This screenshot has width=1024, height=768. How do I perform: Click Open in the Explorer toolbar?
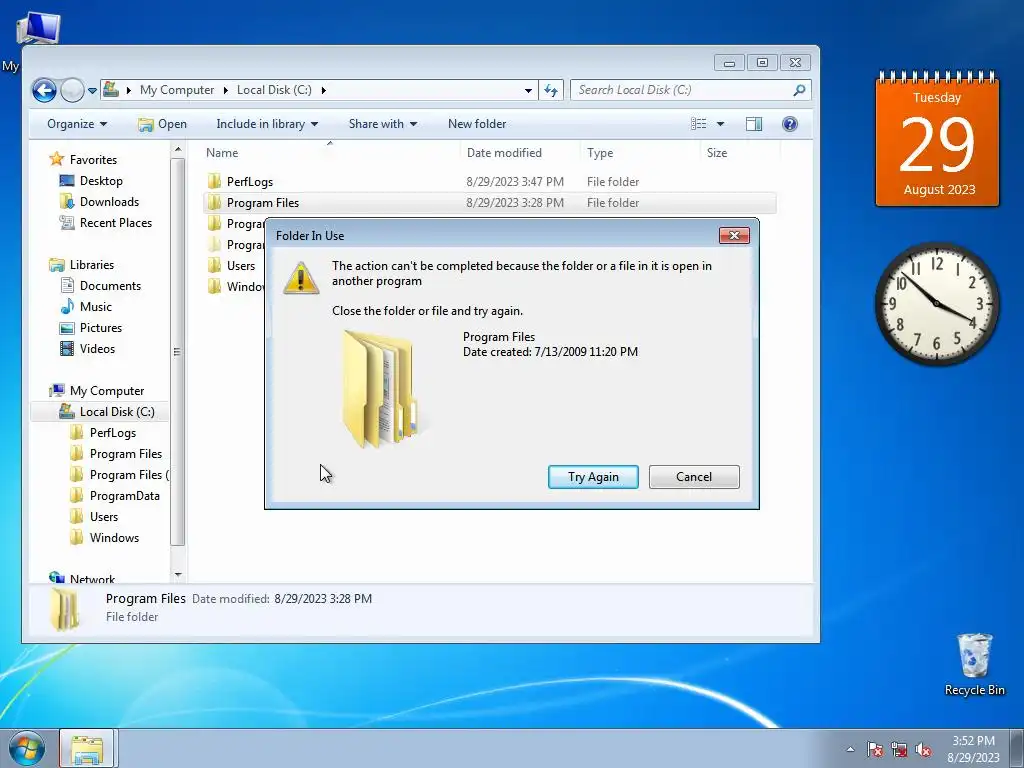point(163,124)
